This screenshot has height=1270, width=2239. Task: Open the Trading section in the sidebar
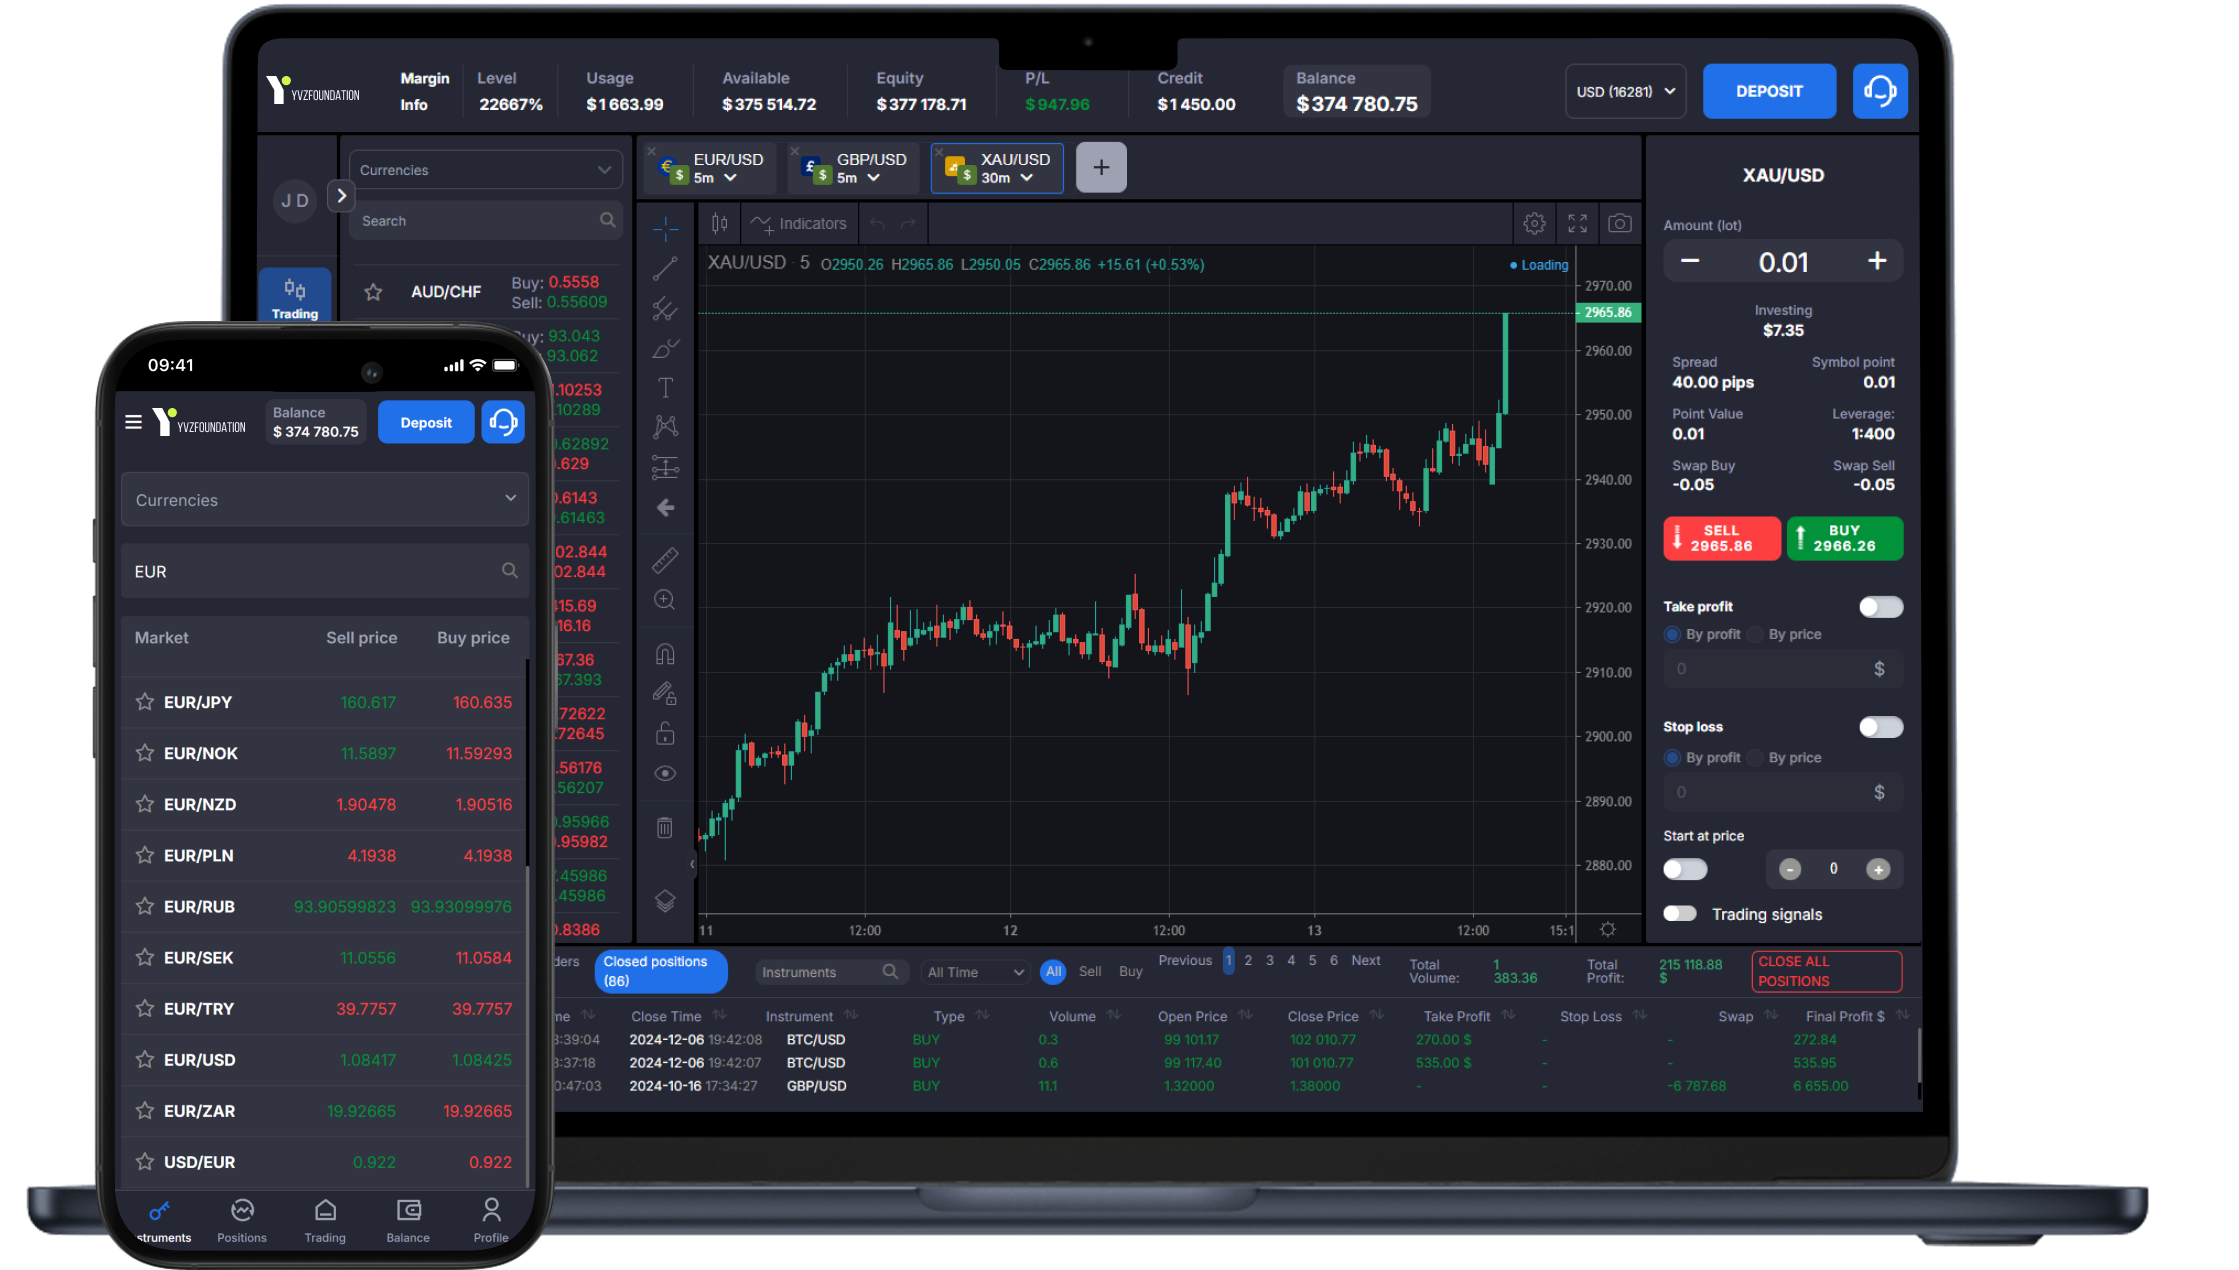(x=295, y=298)
